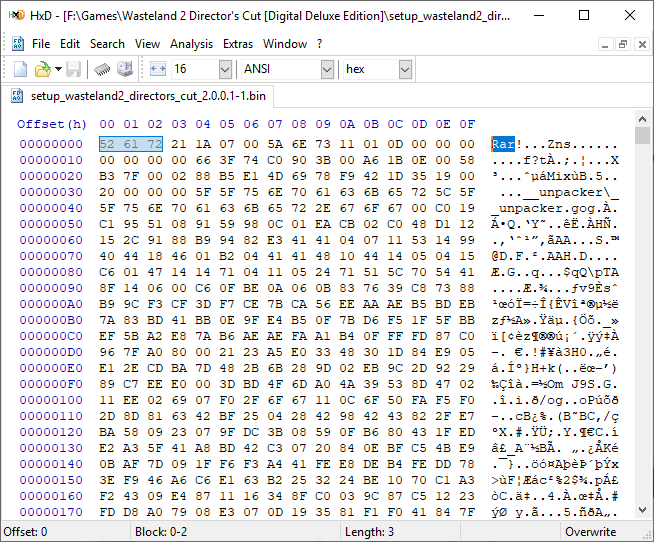Click the adapt bytes per row icon
The image size is (654, 542).
(x=158, y=69)
